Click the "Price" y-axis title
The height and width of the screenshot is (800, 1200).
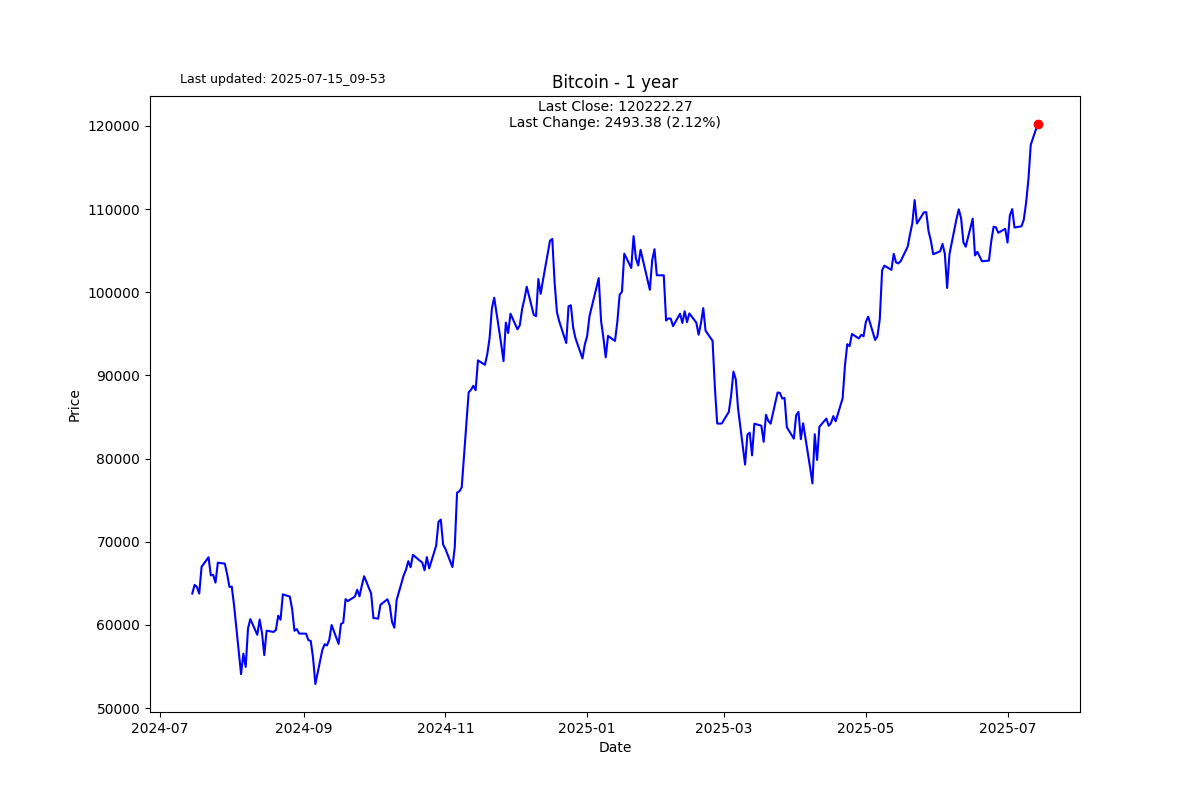coord(74,405)
